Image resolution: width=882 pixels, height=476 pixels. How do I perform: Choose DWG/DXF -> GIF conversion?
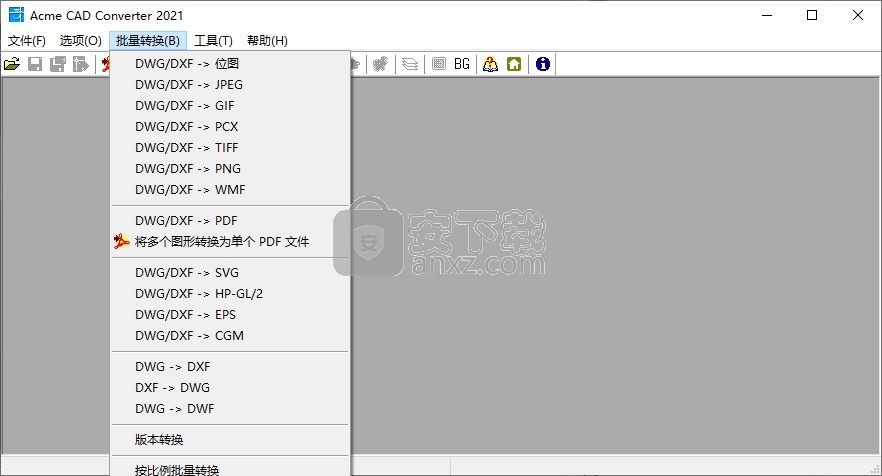click(x=231, y=106)
